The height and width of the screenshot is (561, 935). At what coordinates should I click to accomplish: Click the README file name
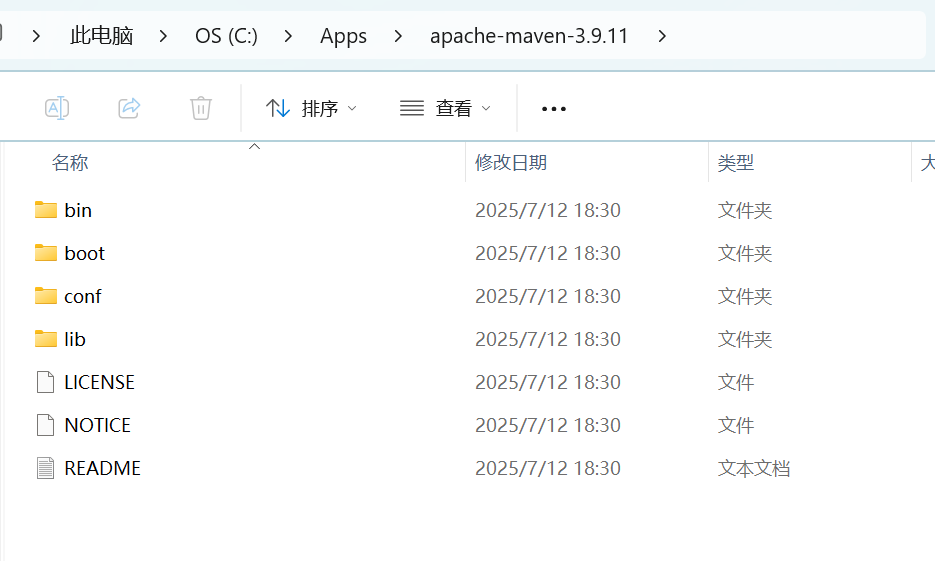(103, 468)
